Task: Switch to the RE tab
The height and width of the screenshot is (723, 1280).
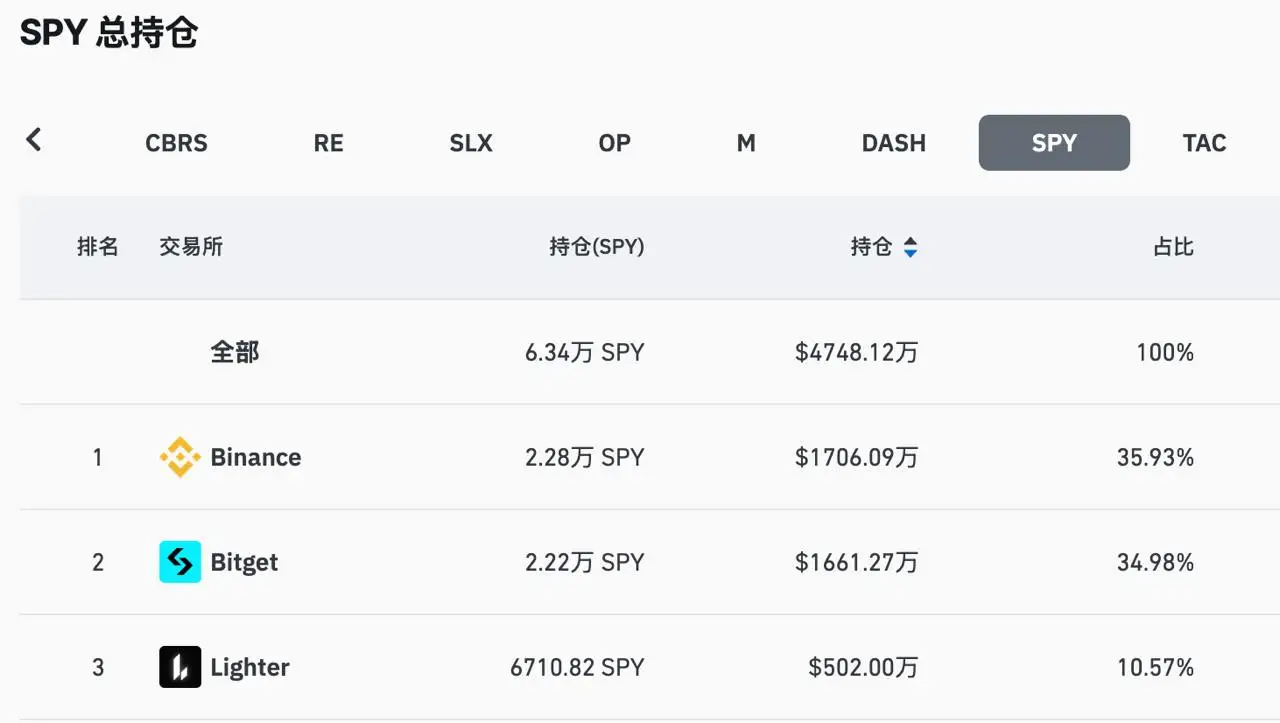Action: click(329, 143)
